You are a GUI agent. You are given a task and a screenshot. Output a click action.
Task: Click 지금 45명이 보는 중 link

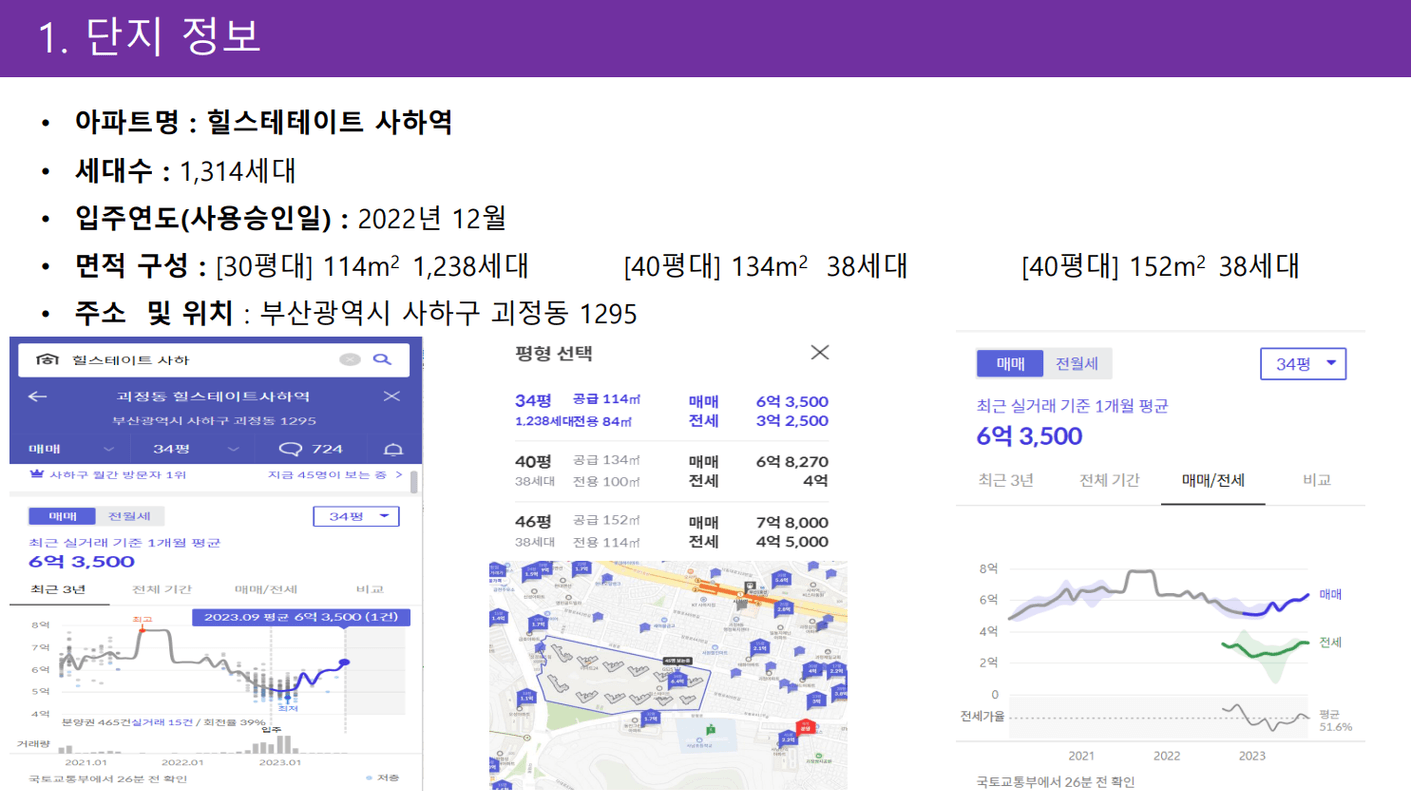click(x=335, y=475)
